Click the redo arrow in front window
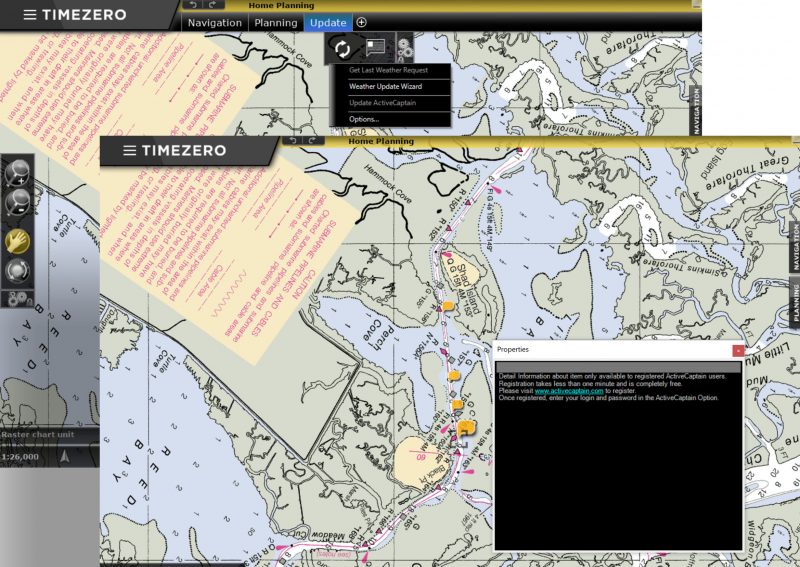Viewport: 800px width, 567px height. pos(312,140)
